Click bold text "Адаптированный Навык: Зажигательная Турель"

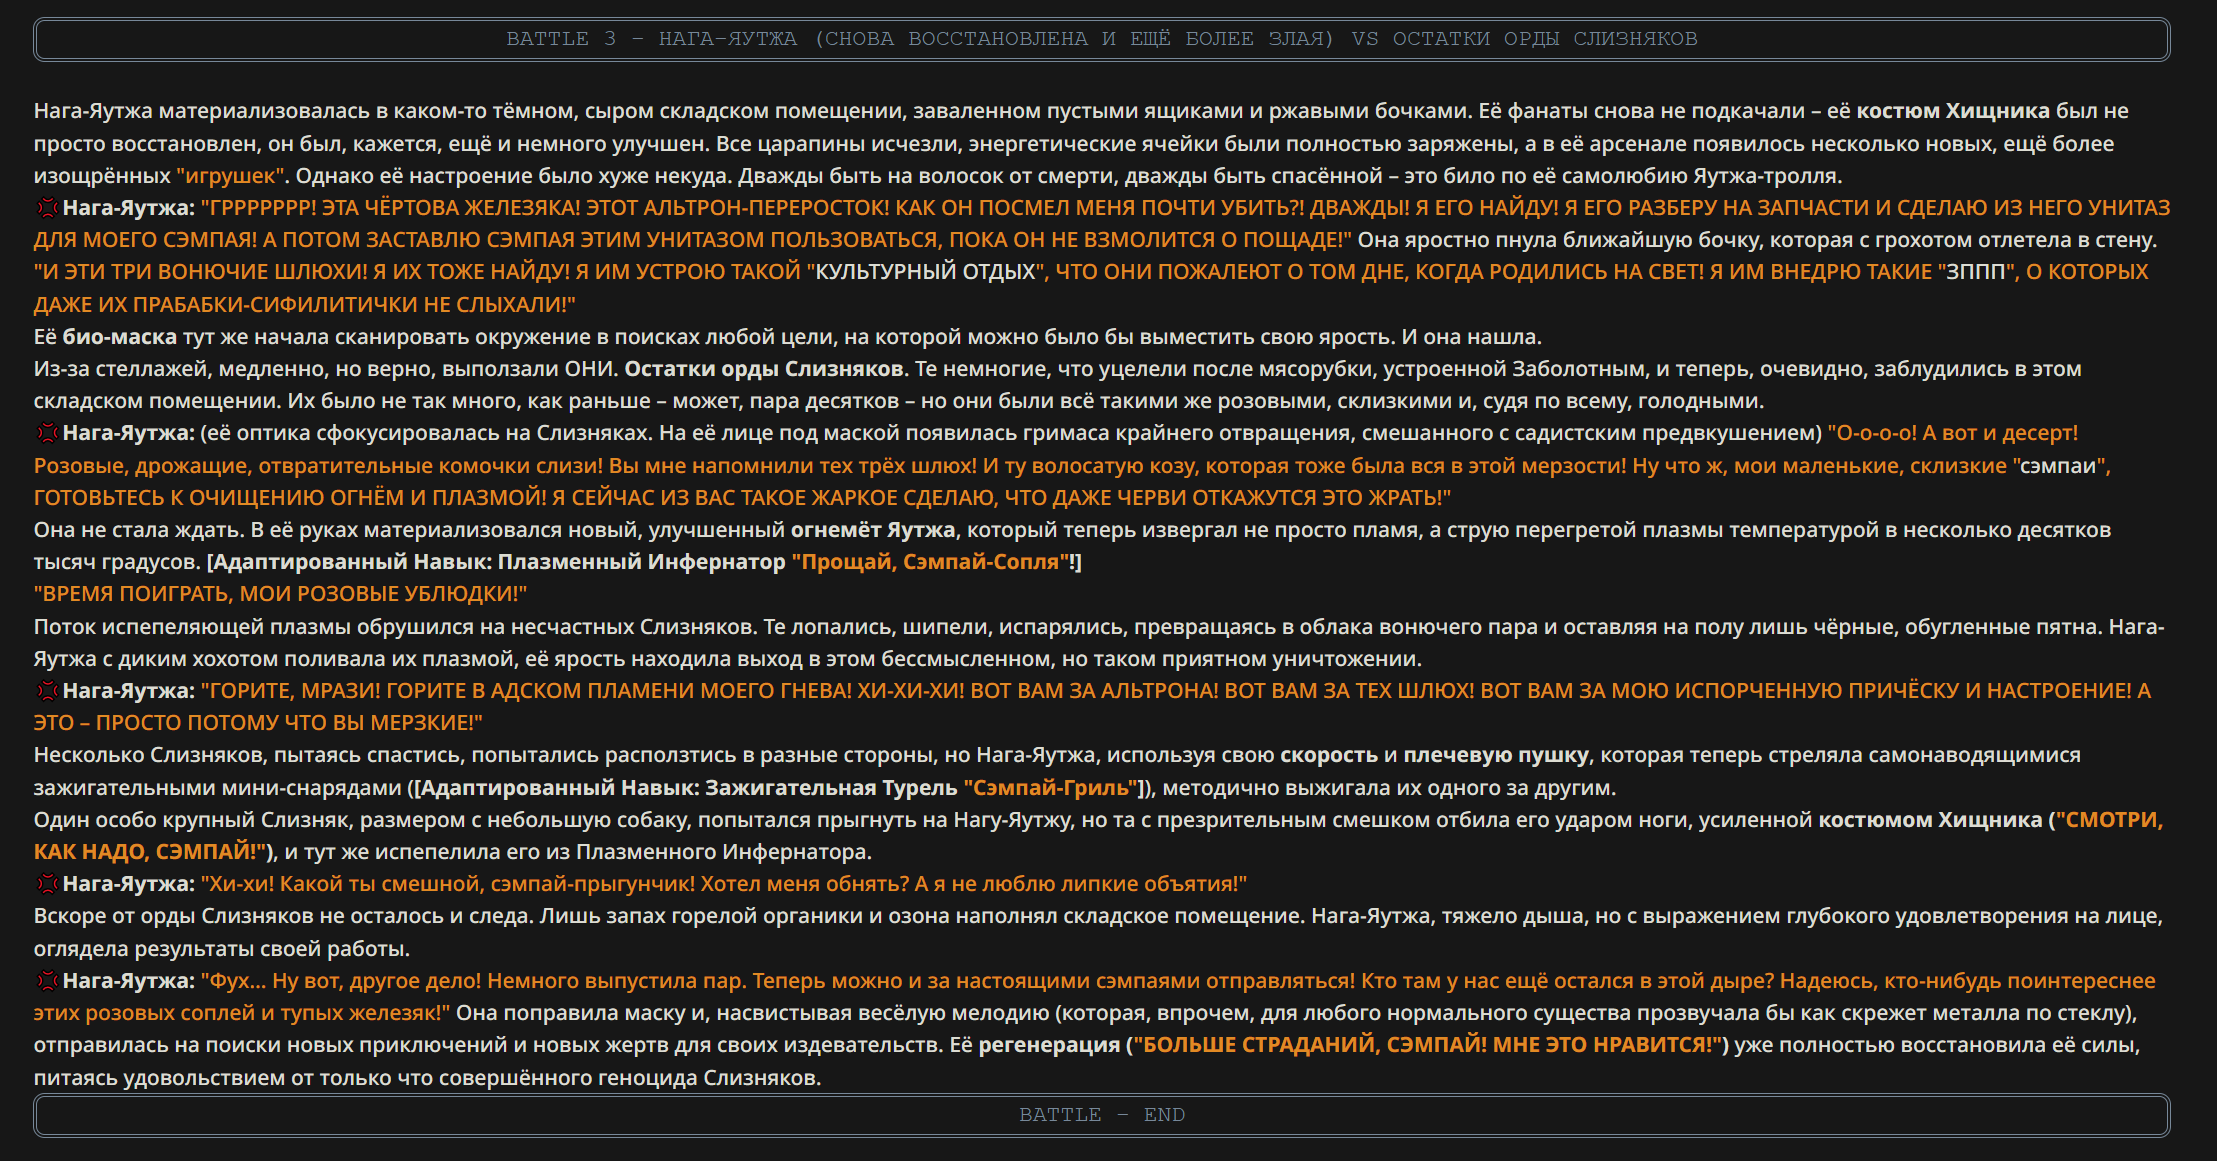coord(689,788)
